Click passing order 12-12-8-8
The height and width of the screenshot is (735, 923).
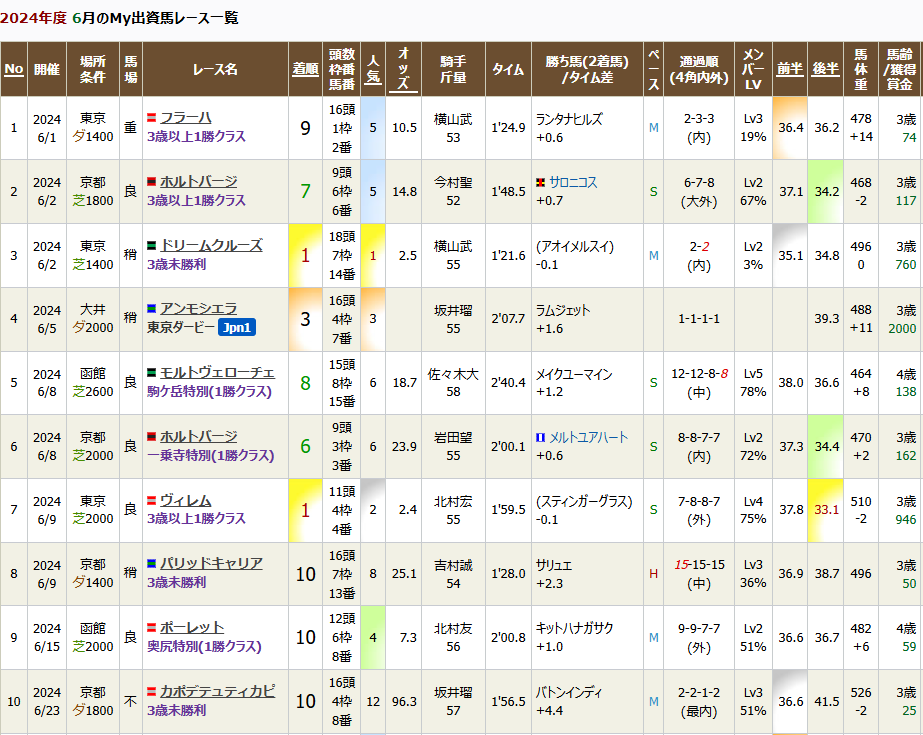(699, 374)
